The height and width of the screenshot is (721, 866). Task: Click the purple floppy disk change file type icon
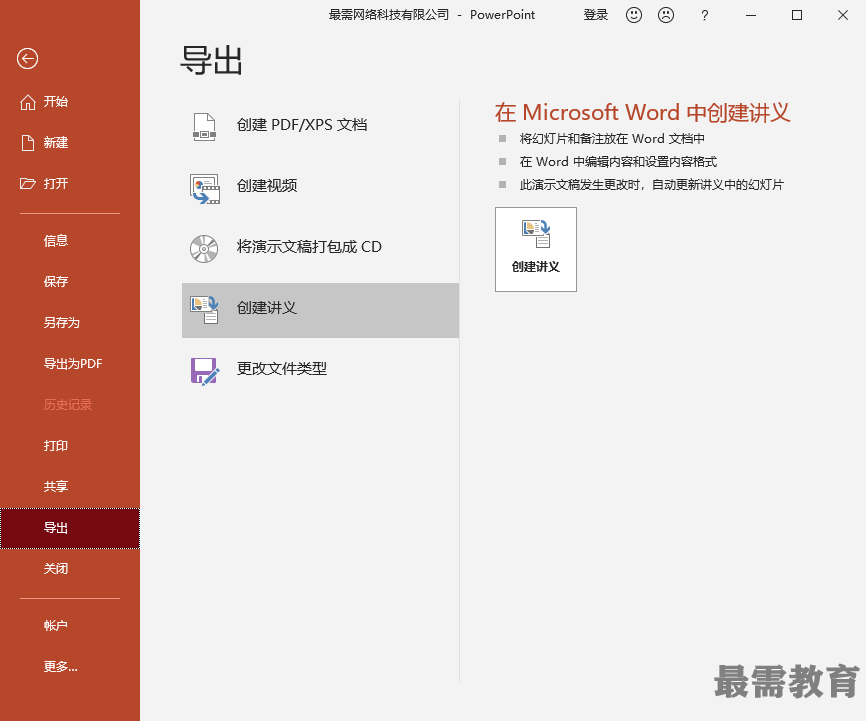pyautogui.click(x=205, y=371)
